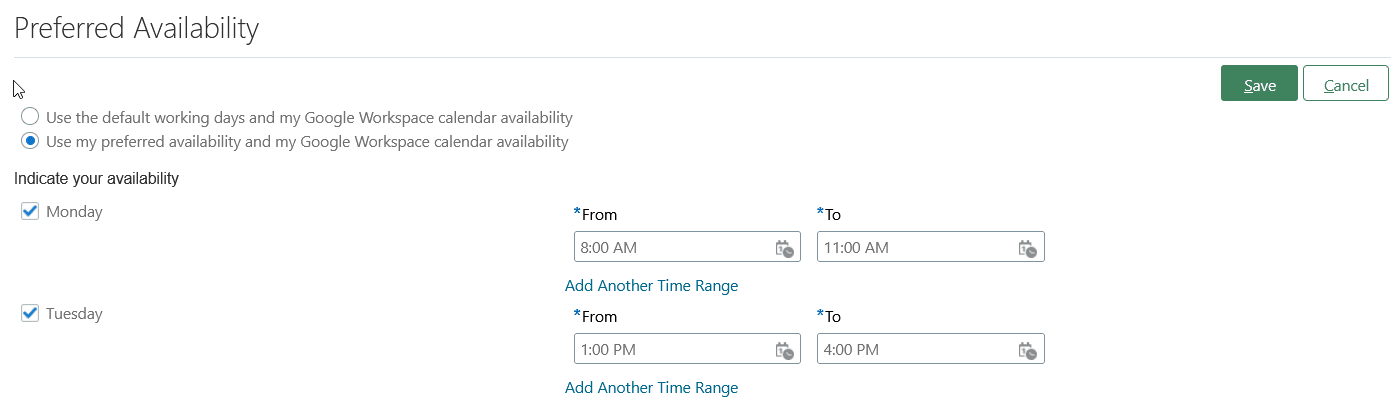Cancel the availability changes
Image resolution: width=1398 pixels, height=402 pixels.
[x=1346, y=84]
